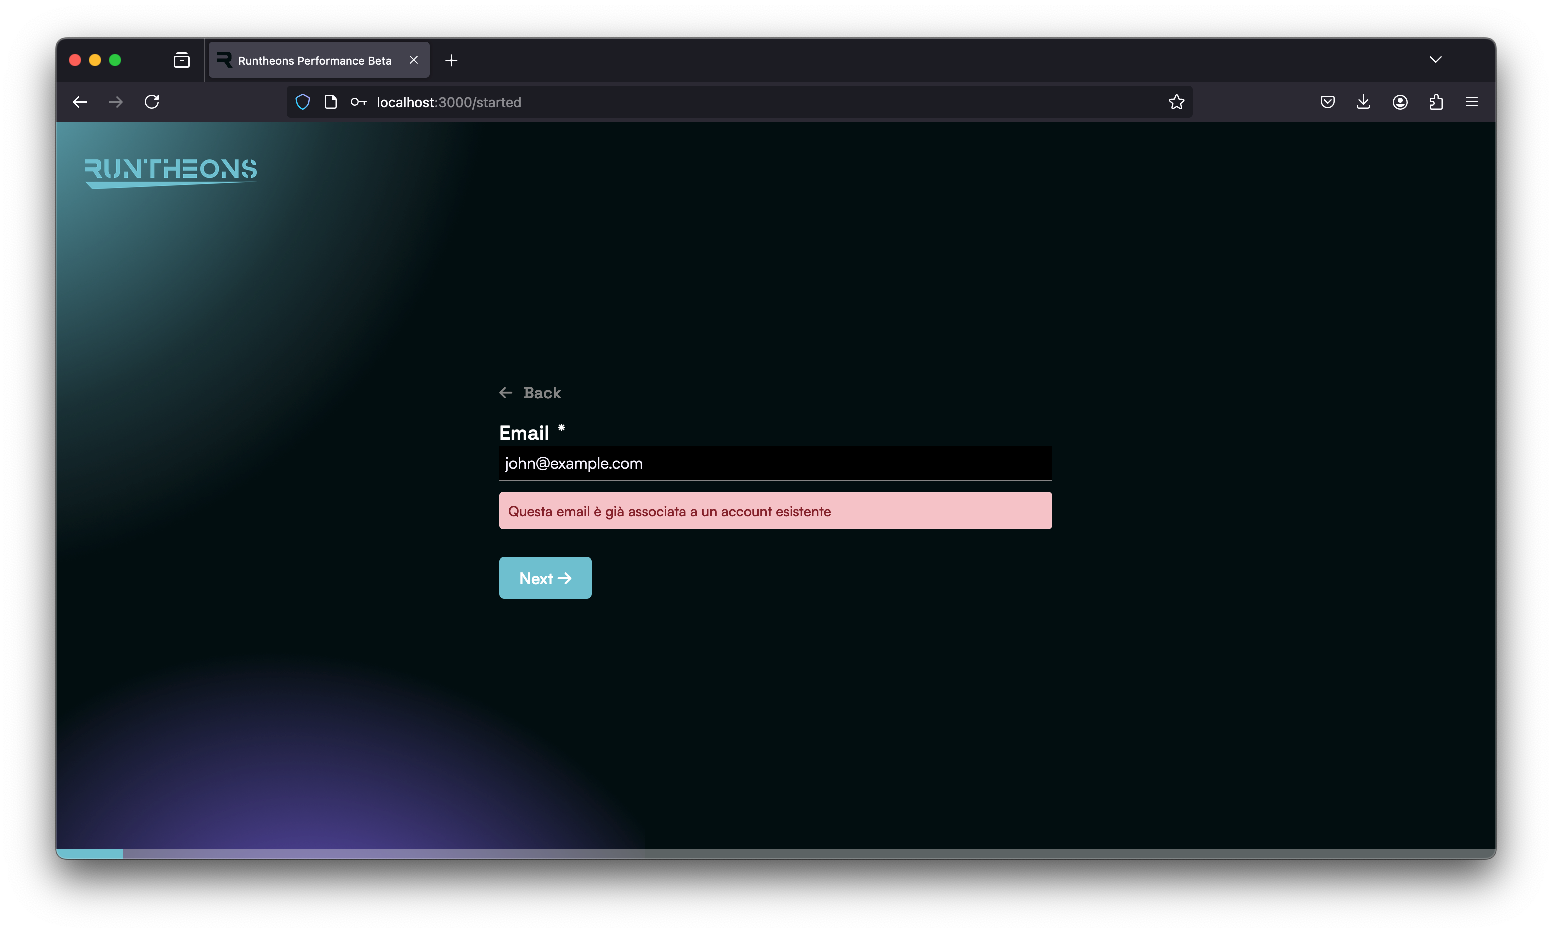The width and height of the screenshot is (1552, 933).
Task: Click the Runtheons logo
Action: 171,172
